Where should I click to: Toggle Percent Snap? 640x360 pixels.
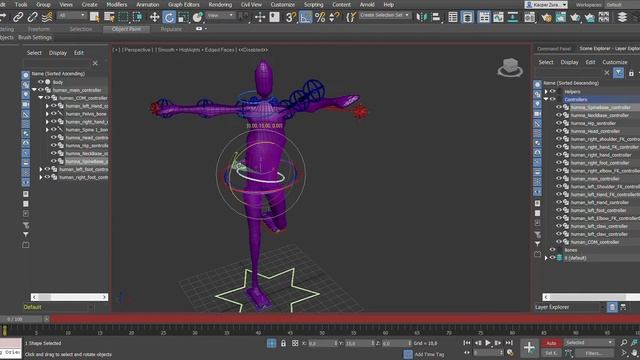(320, 17)
